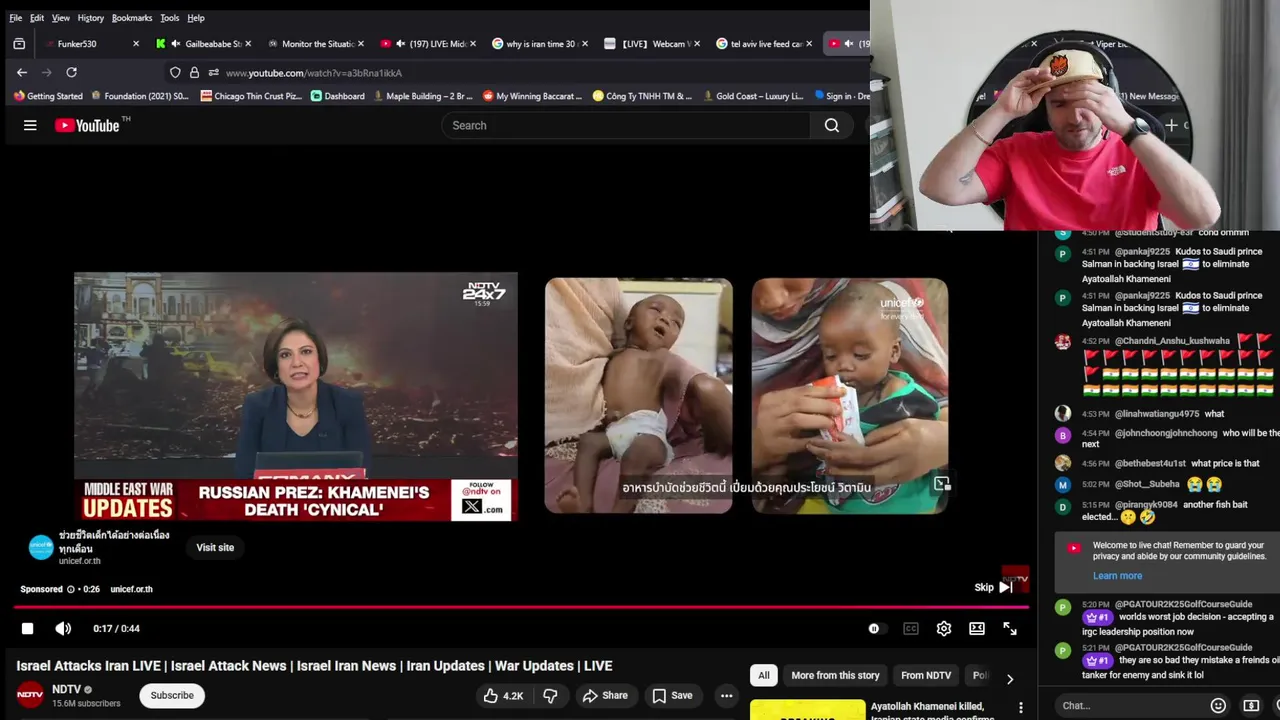
Task: Open @pirangyk9084's chat avatar
Action: pyautogui.click(x=1063, y=508)
